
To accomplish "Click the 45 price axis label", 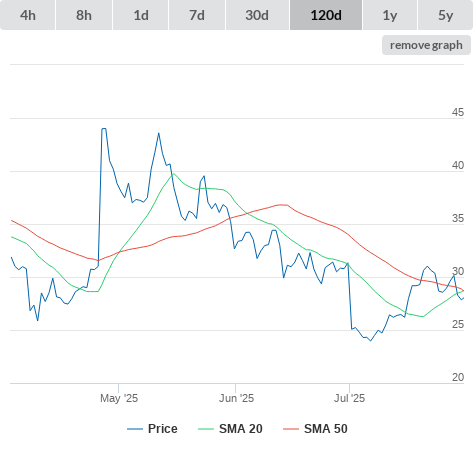I will point(458,112).
